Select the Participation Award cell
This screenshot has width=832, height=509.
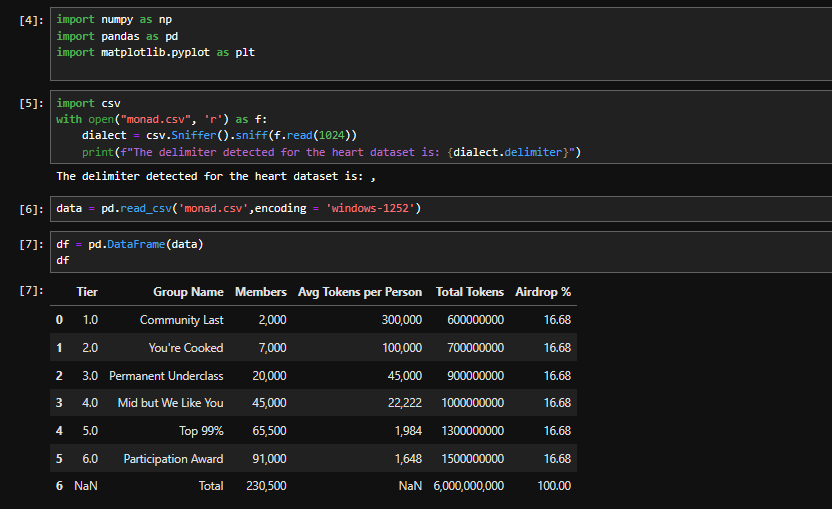(x=173, y=459)
